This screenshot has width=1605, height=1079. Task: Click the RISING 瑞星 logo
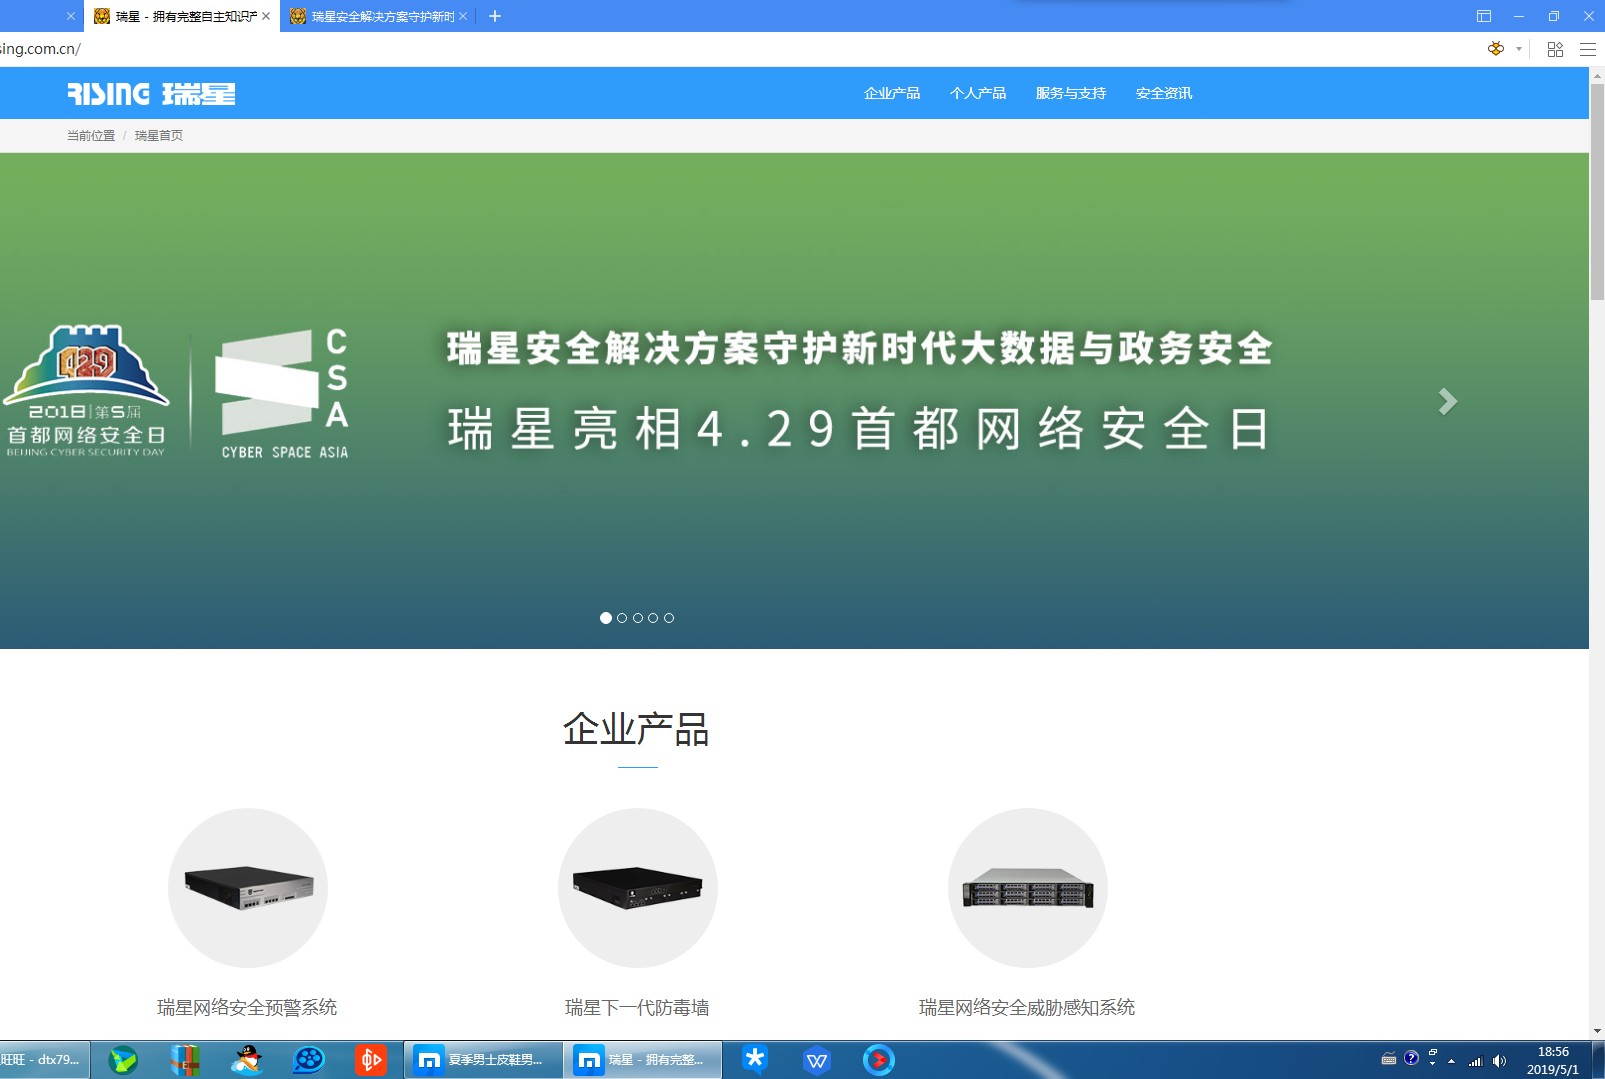(x=151, y=93)
